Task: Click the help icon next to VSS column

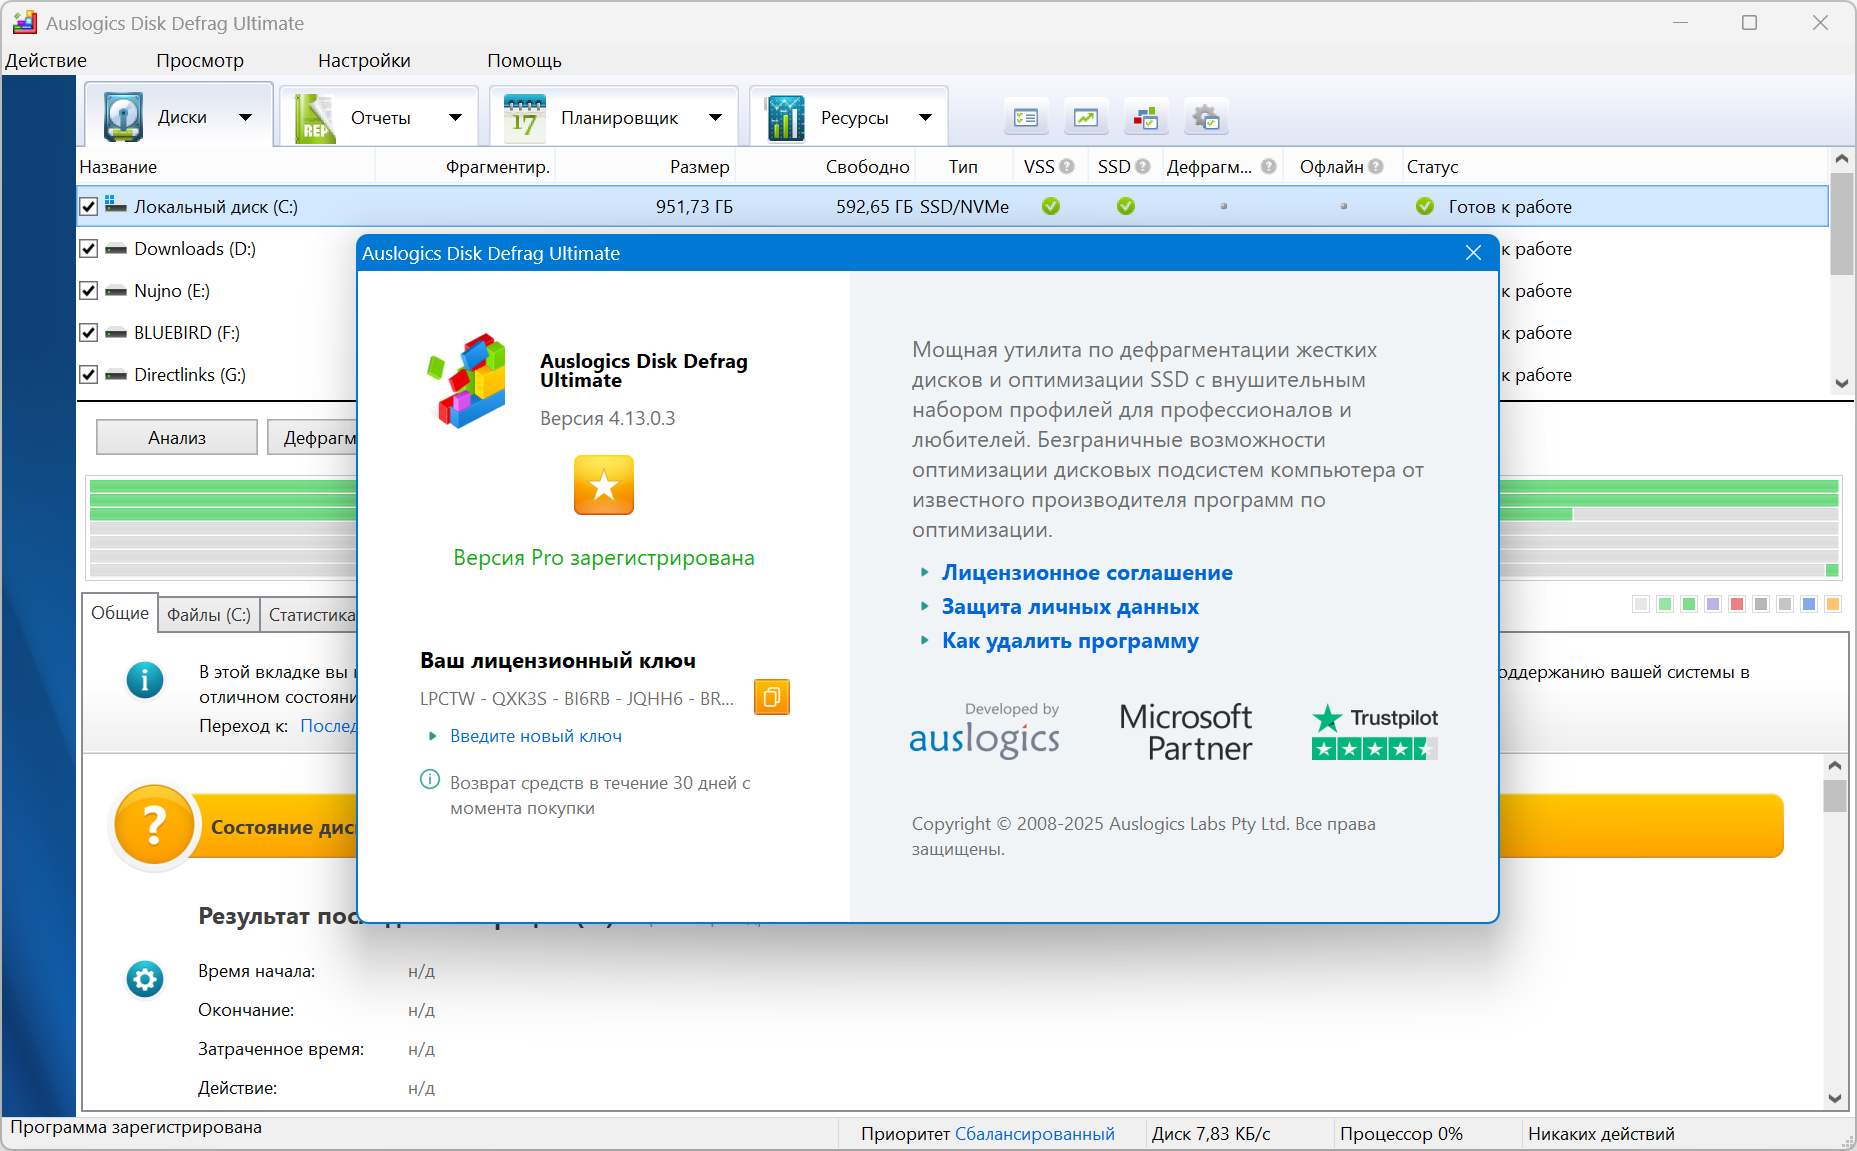Action: (1067, 167)
